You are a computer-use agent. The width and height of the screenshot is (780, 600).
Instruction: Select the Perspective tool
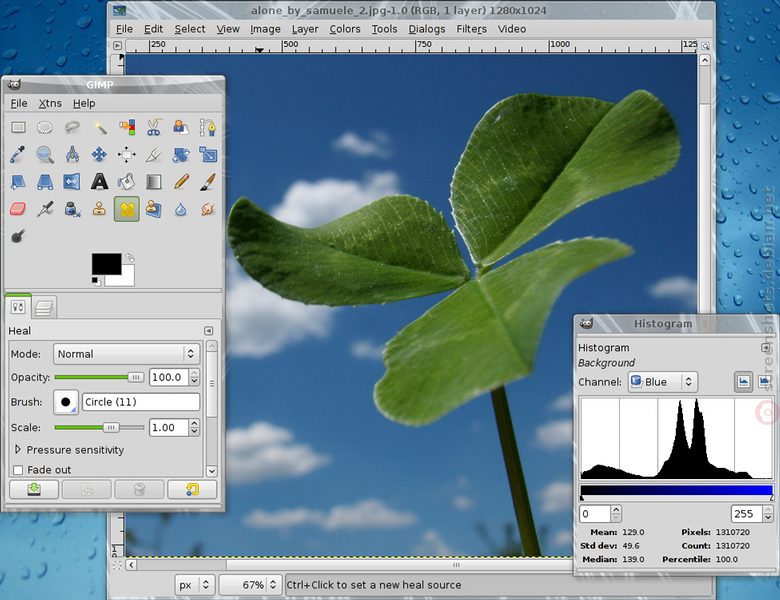coord(45,182)
